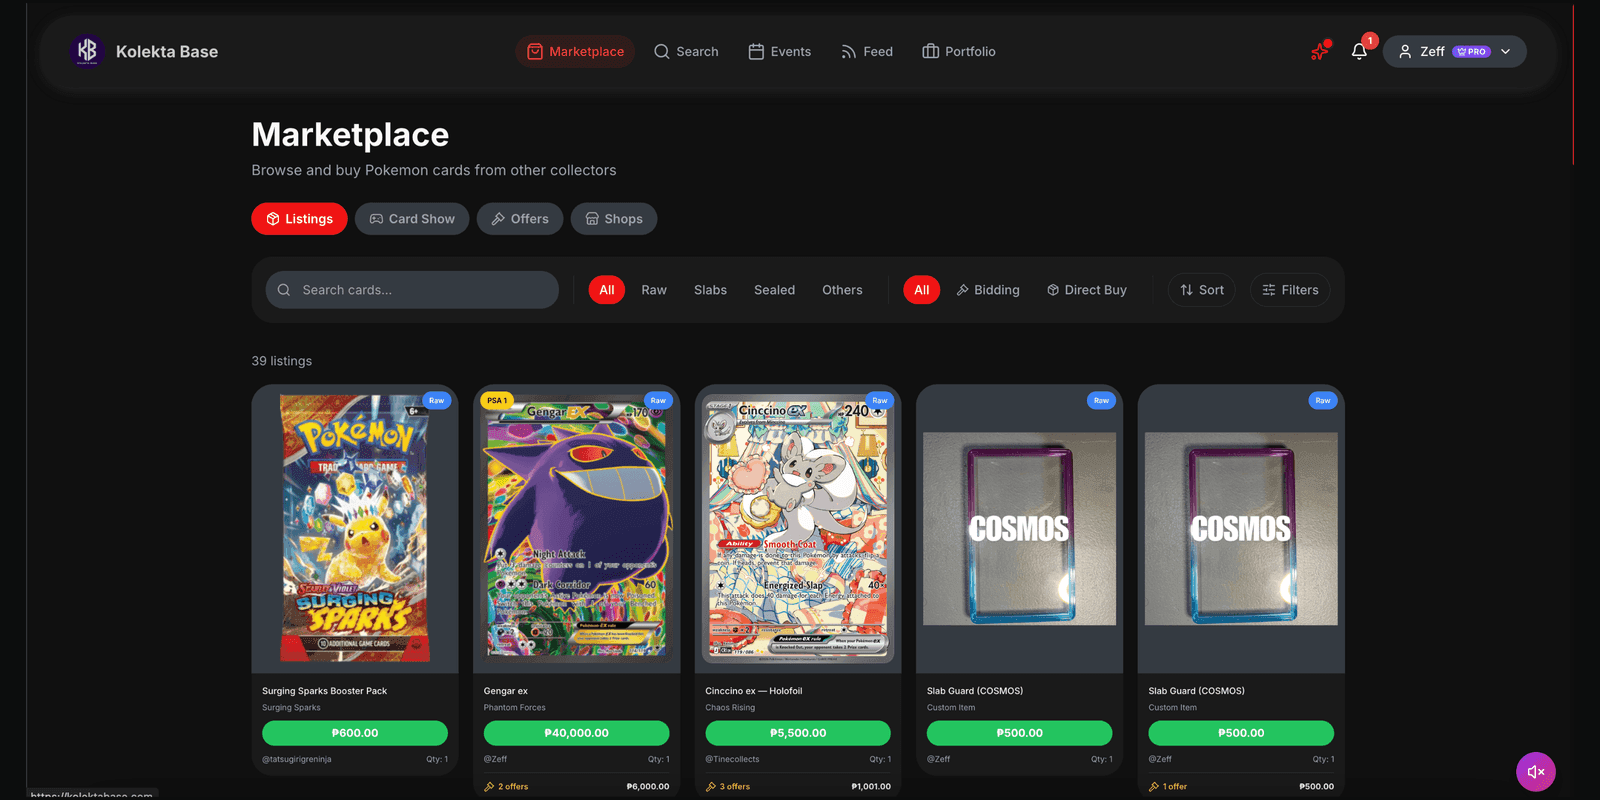Click the search magnifier icon in search box
Viewport: 1600px width, 800px height.
pos(284,290)
